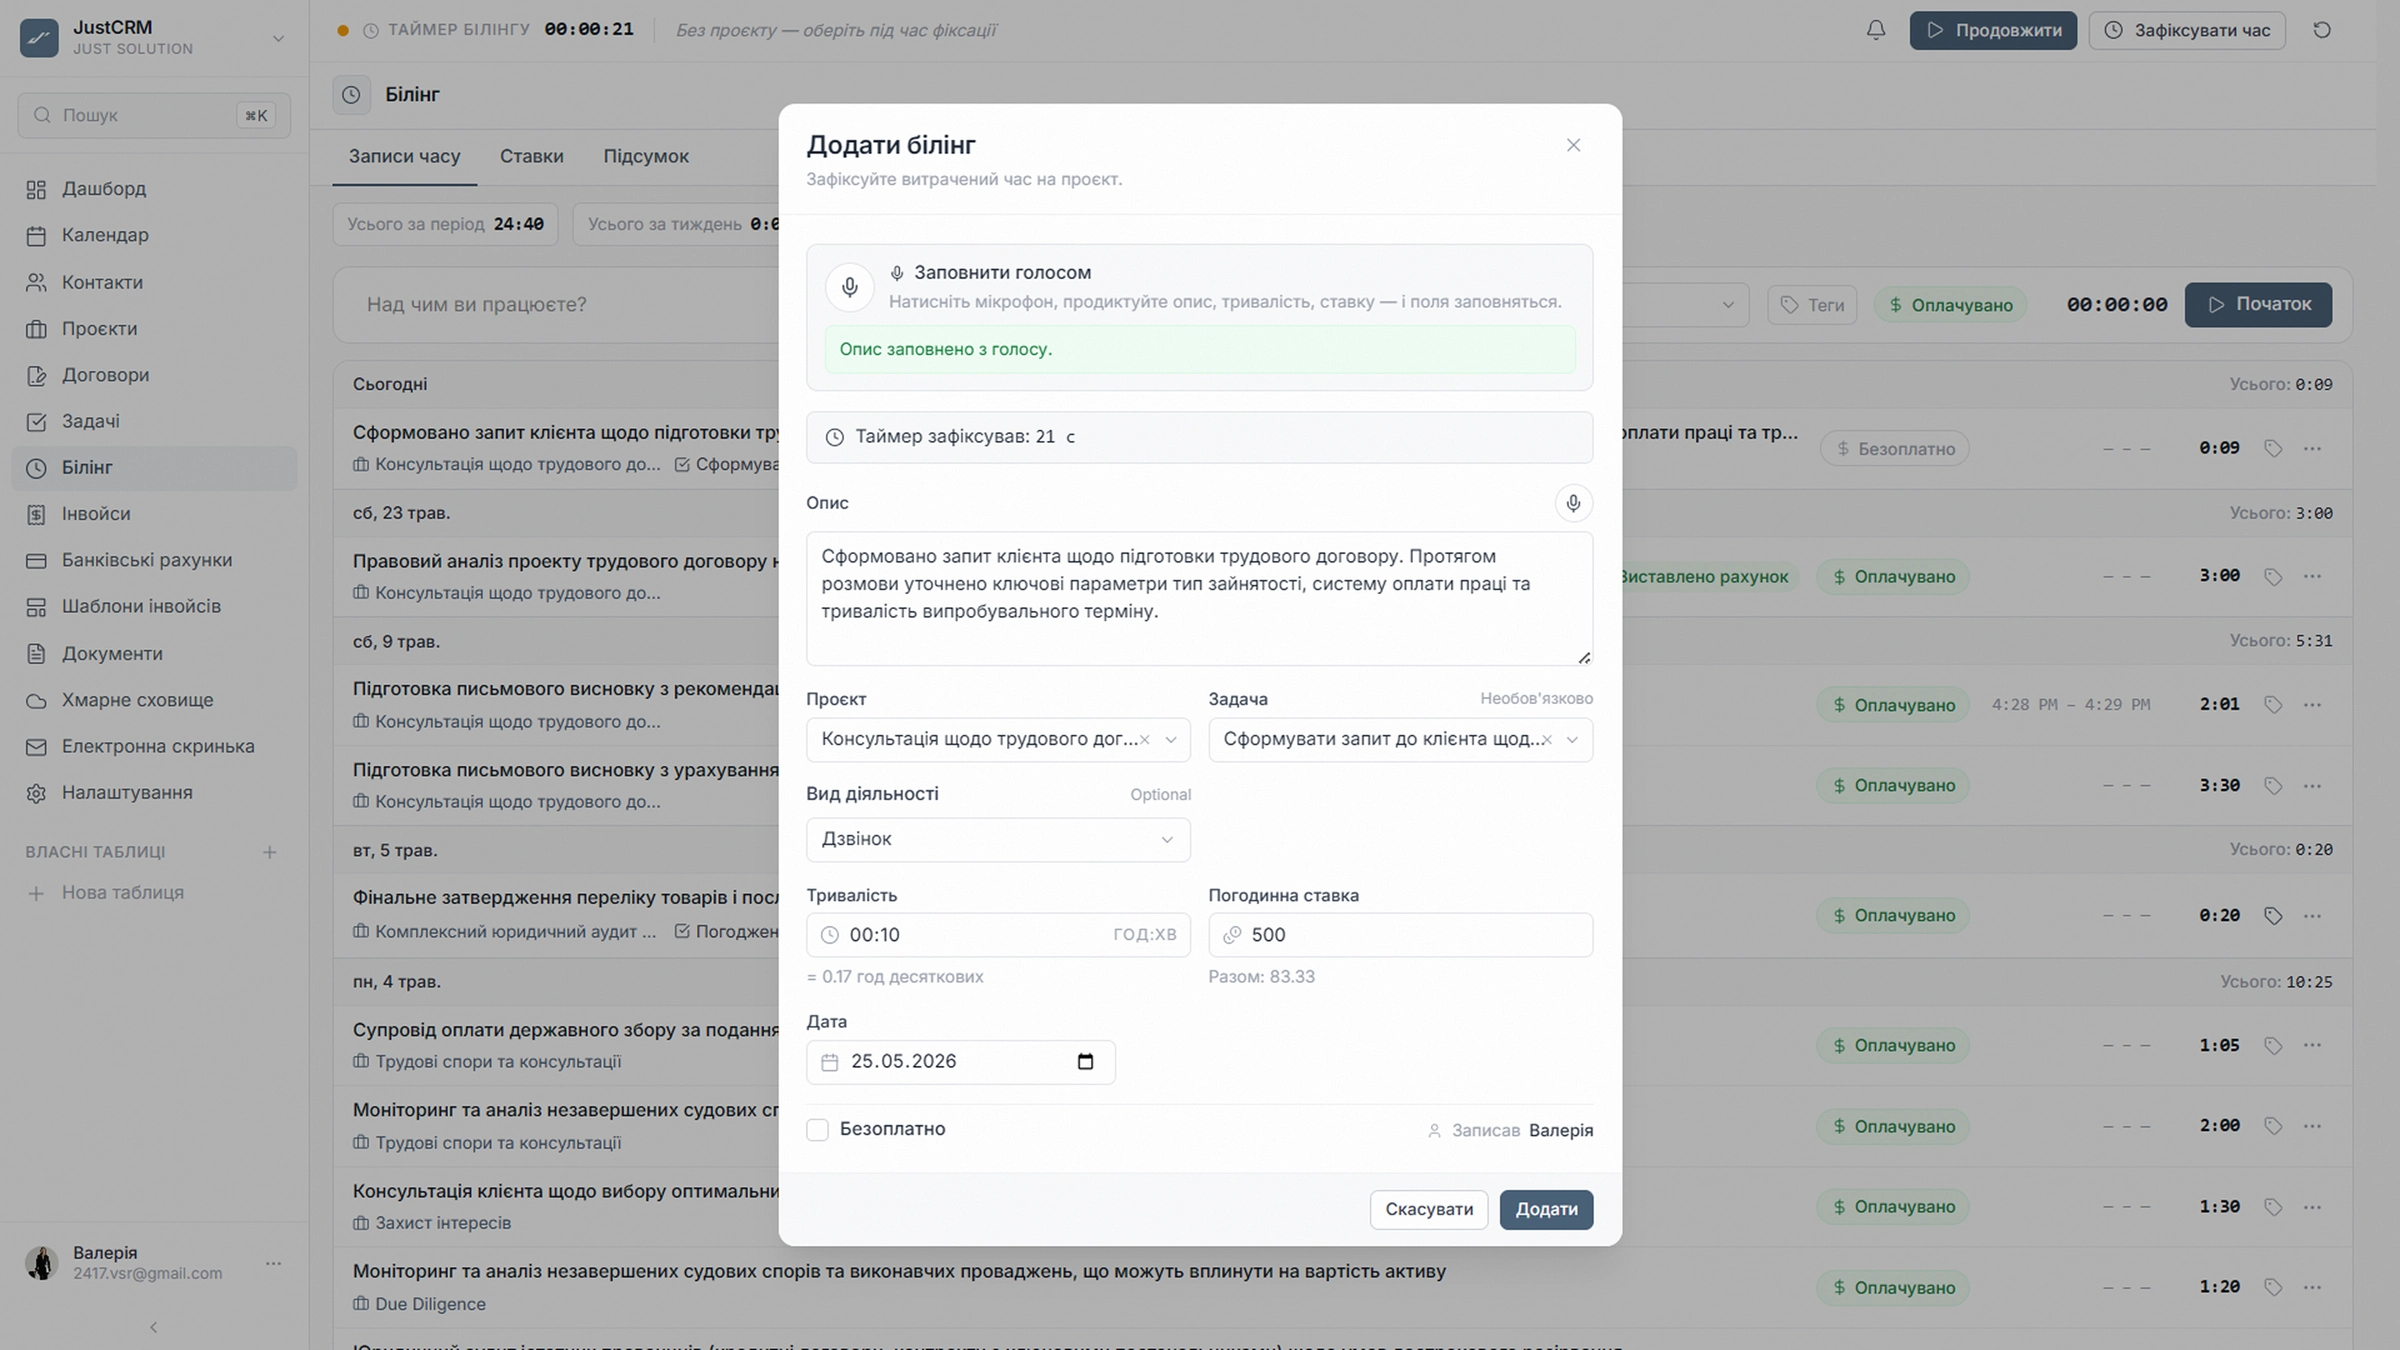
Task: Click inside the Опис text area
Action: [1199, 599]
